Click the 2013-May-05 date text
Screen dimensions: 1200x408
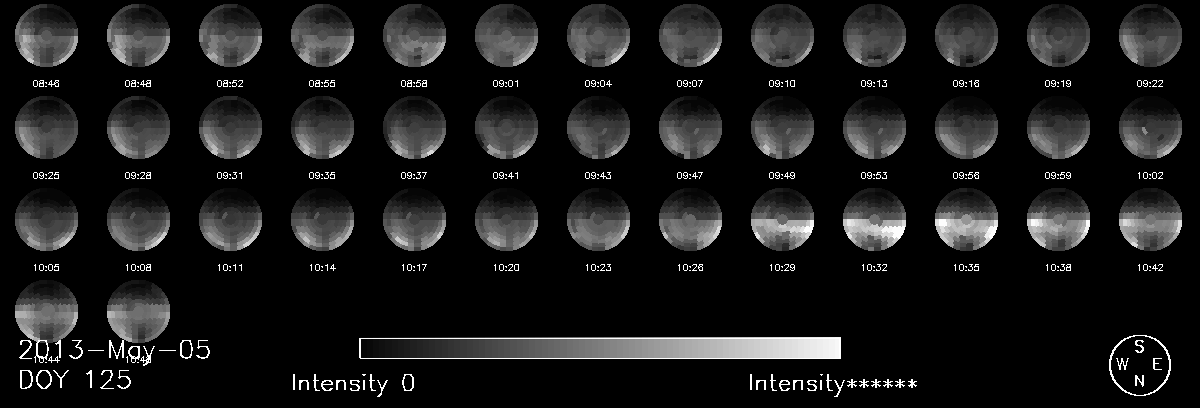[114, 350]
